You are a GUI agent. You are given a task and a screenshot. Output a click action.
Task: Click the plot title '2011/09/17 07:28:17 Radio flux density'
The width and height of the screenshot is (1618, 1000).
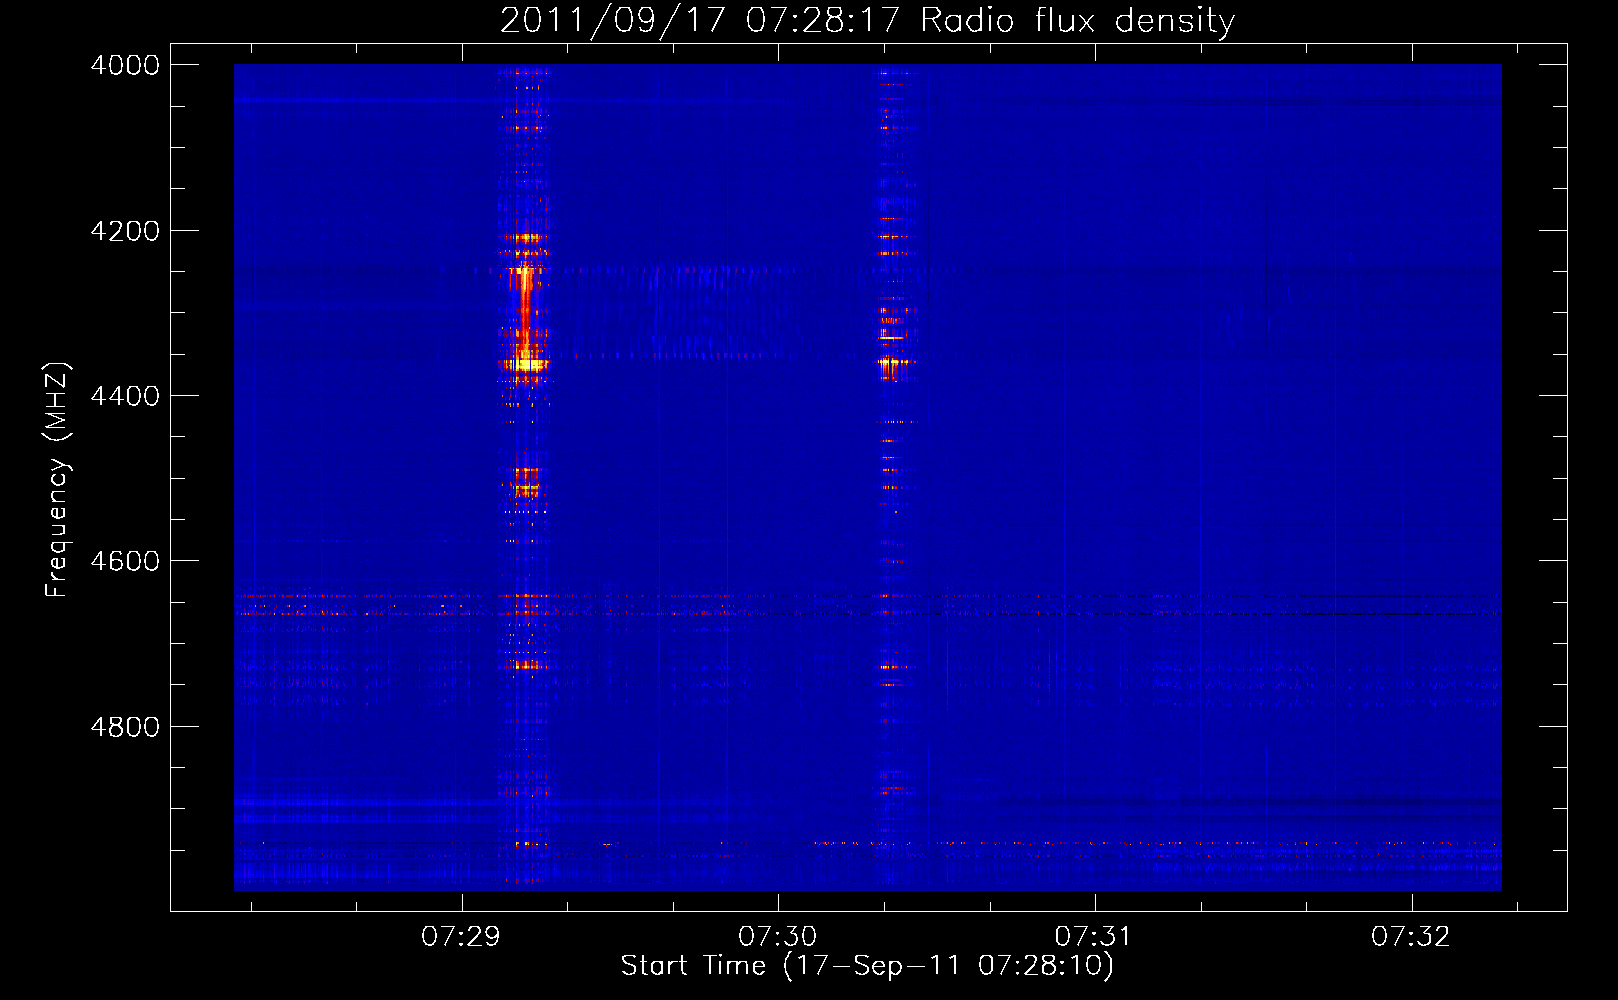point(867,21)
